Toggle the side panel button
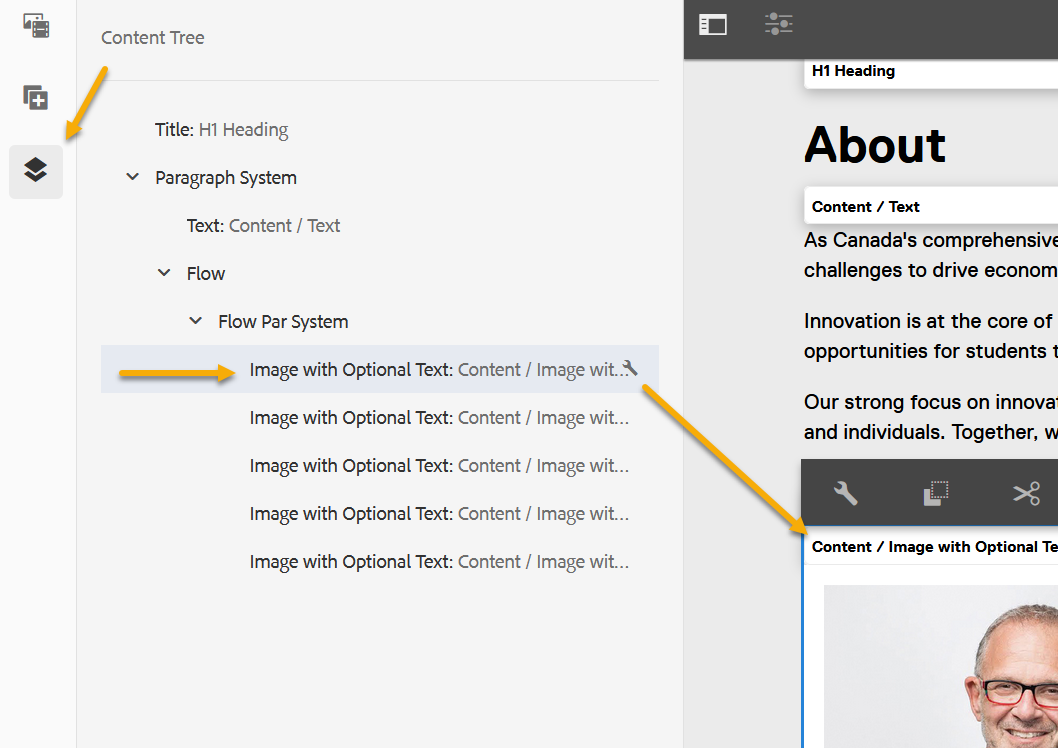The height and width of the screenshot is (748, 1058). click(713, 25)
